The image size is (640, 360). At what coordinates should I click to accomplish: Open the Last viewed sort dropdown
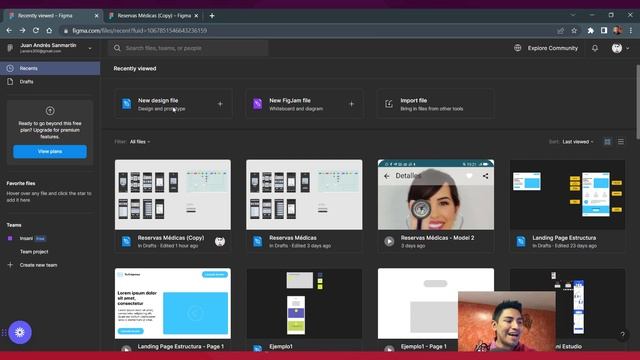(578, 142)
